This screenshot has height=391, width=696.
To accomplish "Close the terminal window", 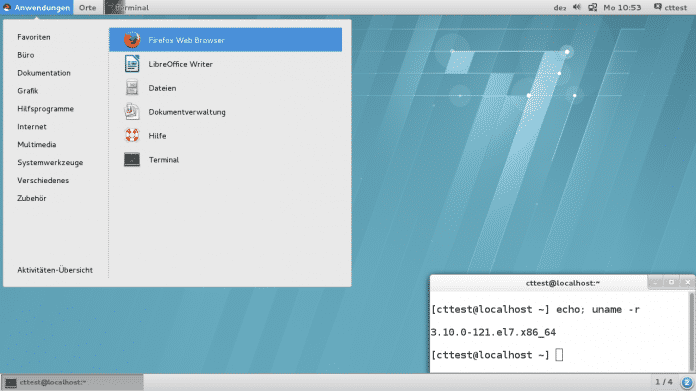I will point(688,282).
